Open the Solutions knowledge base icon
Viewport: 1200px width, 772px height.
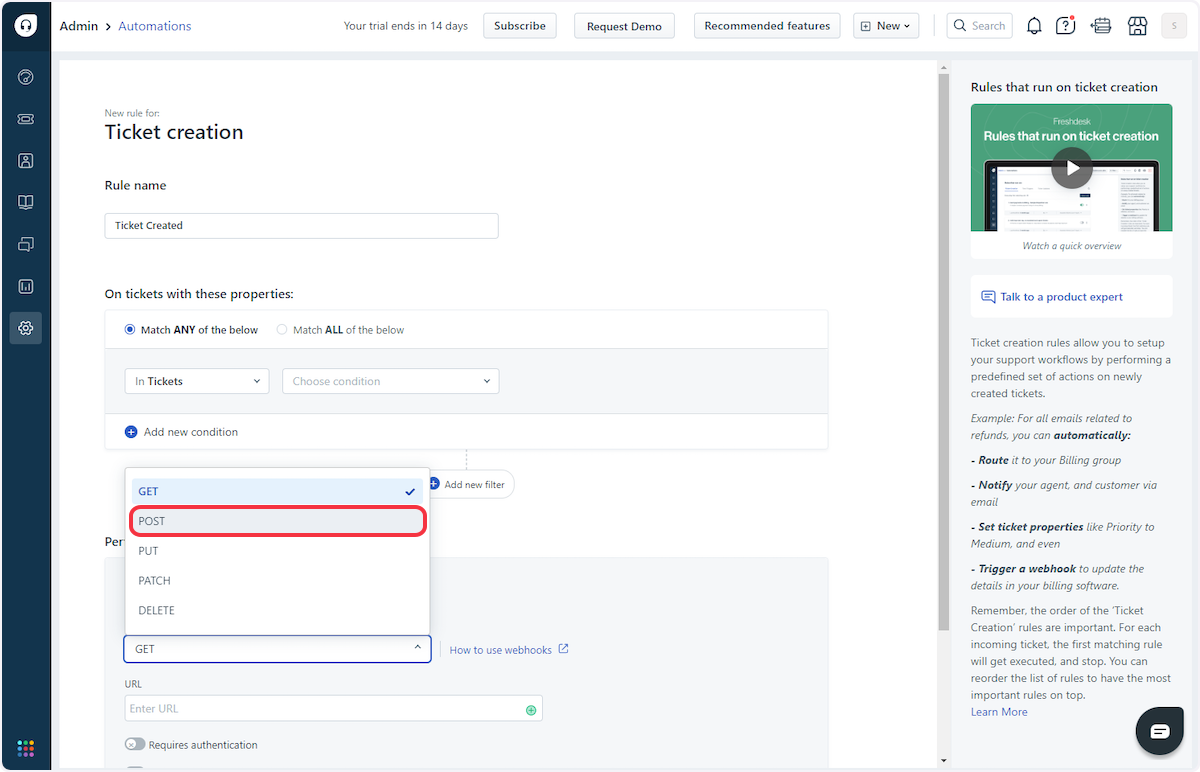[26, 202]
